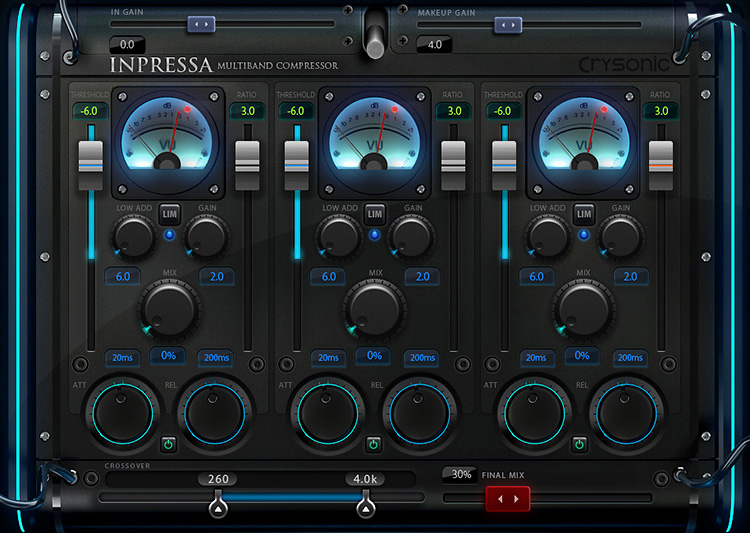Click the Low Add knob in first band
The width and height of the screenshot is (750, 533).
133,237
